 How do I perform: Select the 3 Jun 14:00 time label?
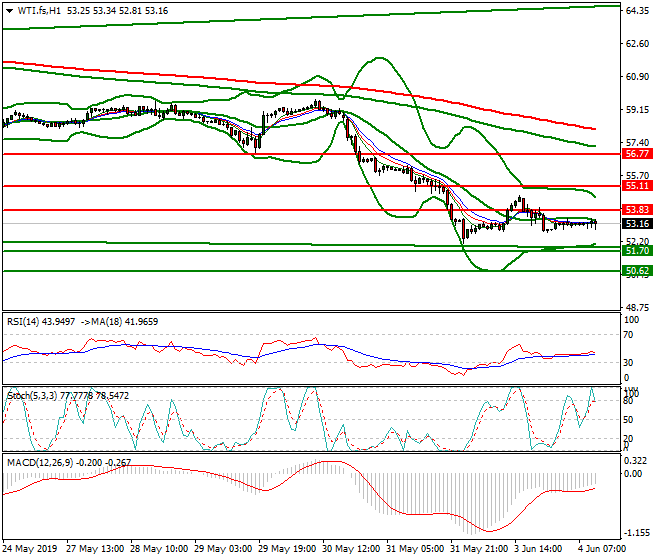(539, 549)
